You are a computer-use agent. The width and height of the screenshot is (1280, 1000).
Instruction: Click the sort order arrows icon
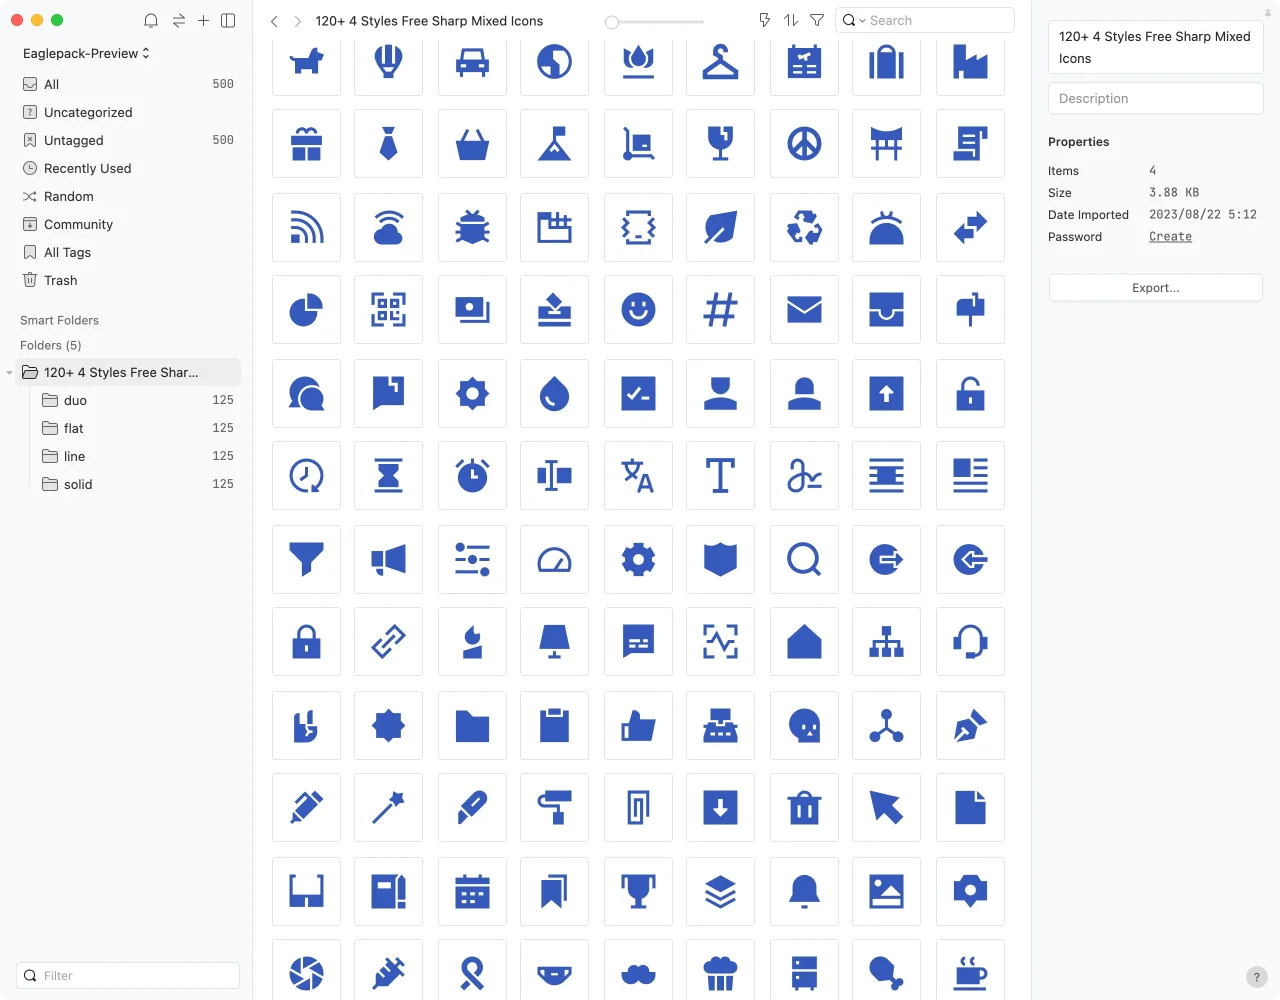(791, 20)
